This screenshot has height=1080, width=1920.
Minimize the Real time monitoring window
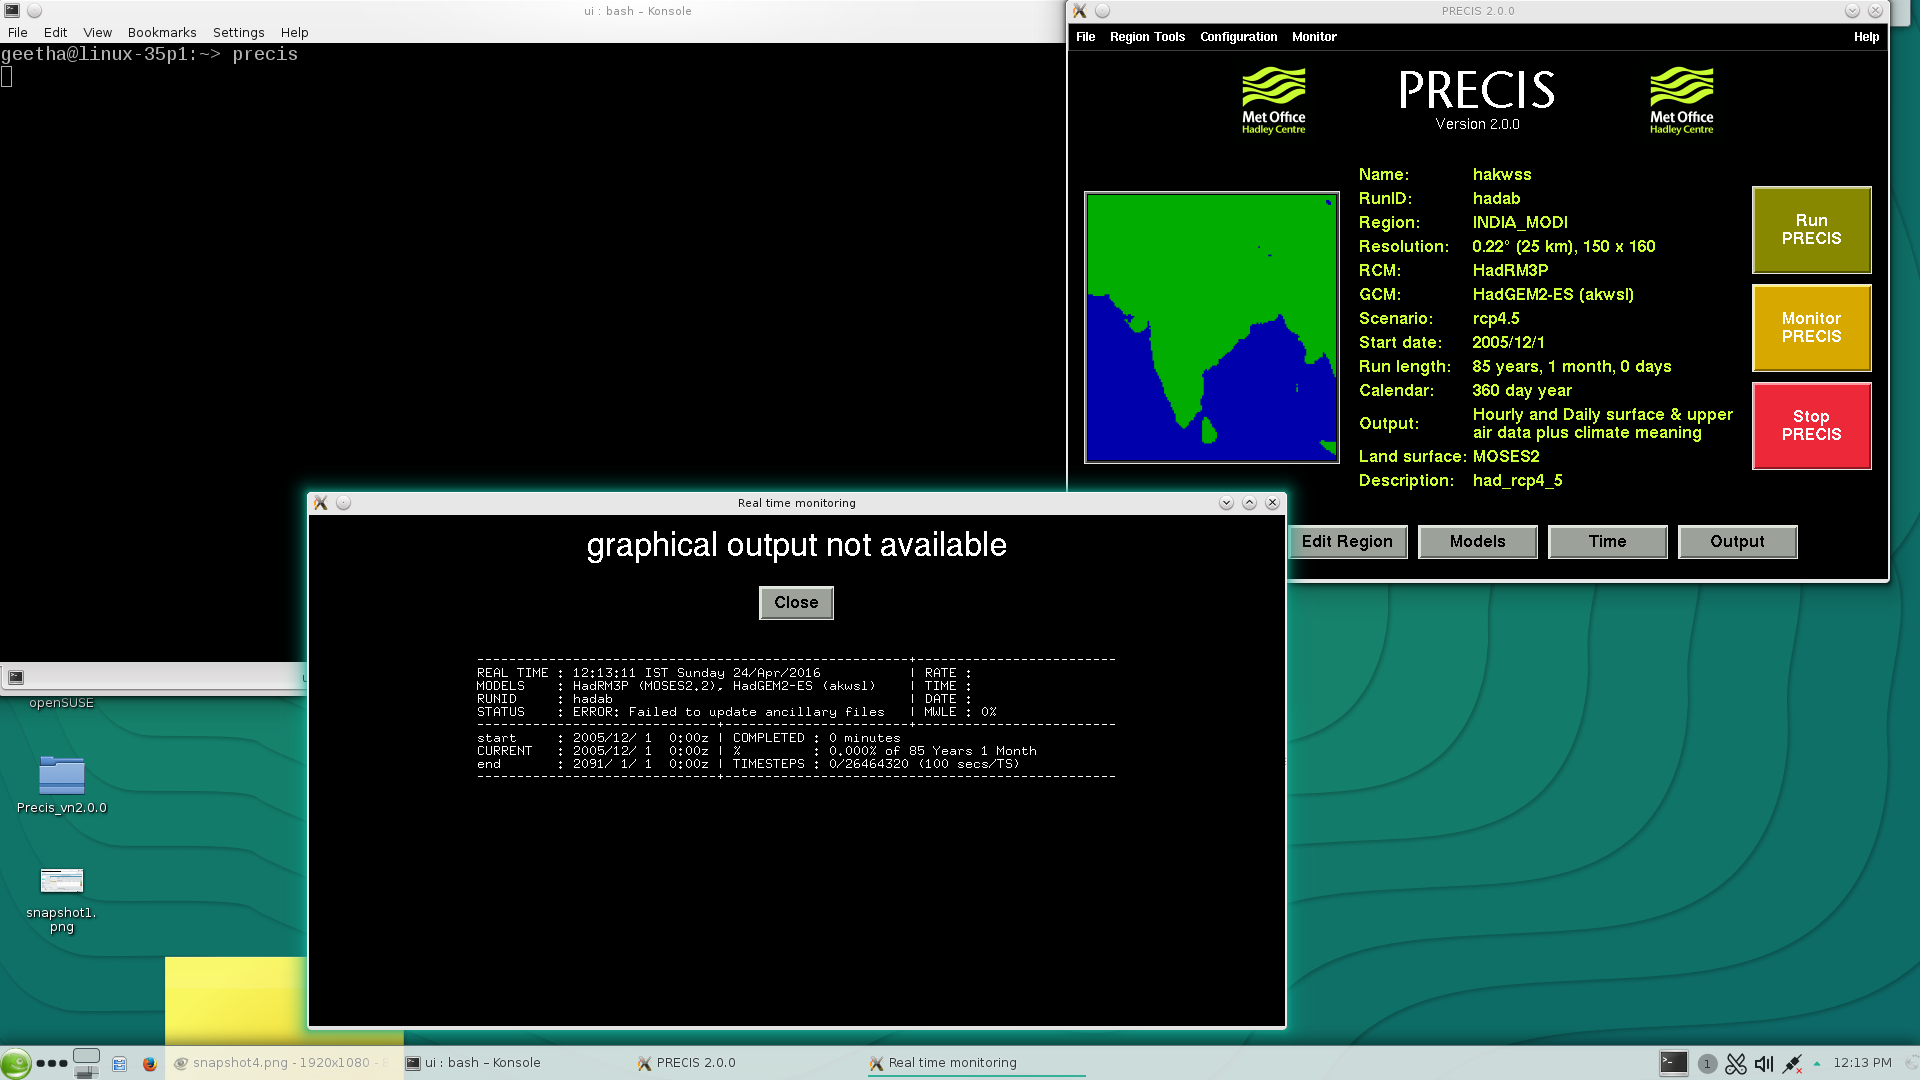(1226, 503)
